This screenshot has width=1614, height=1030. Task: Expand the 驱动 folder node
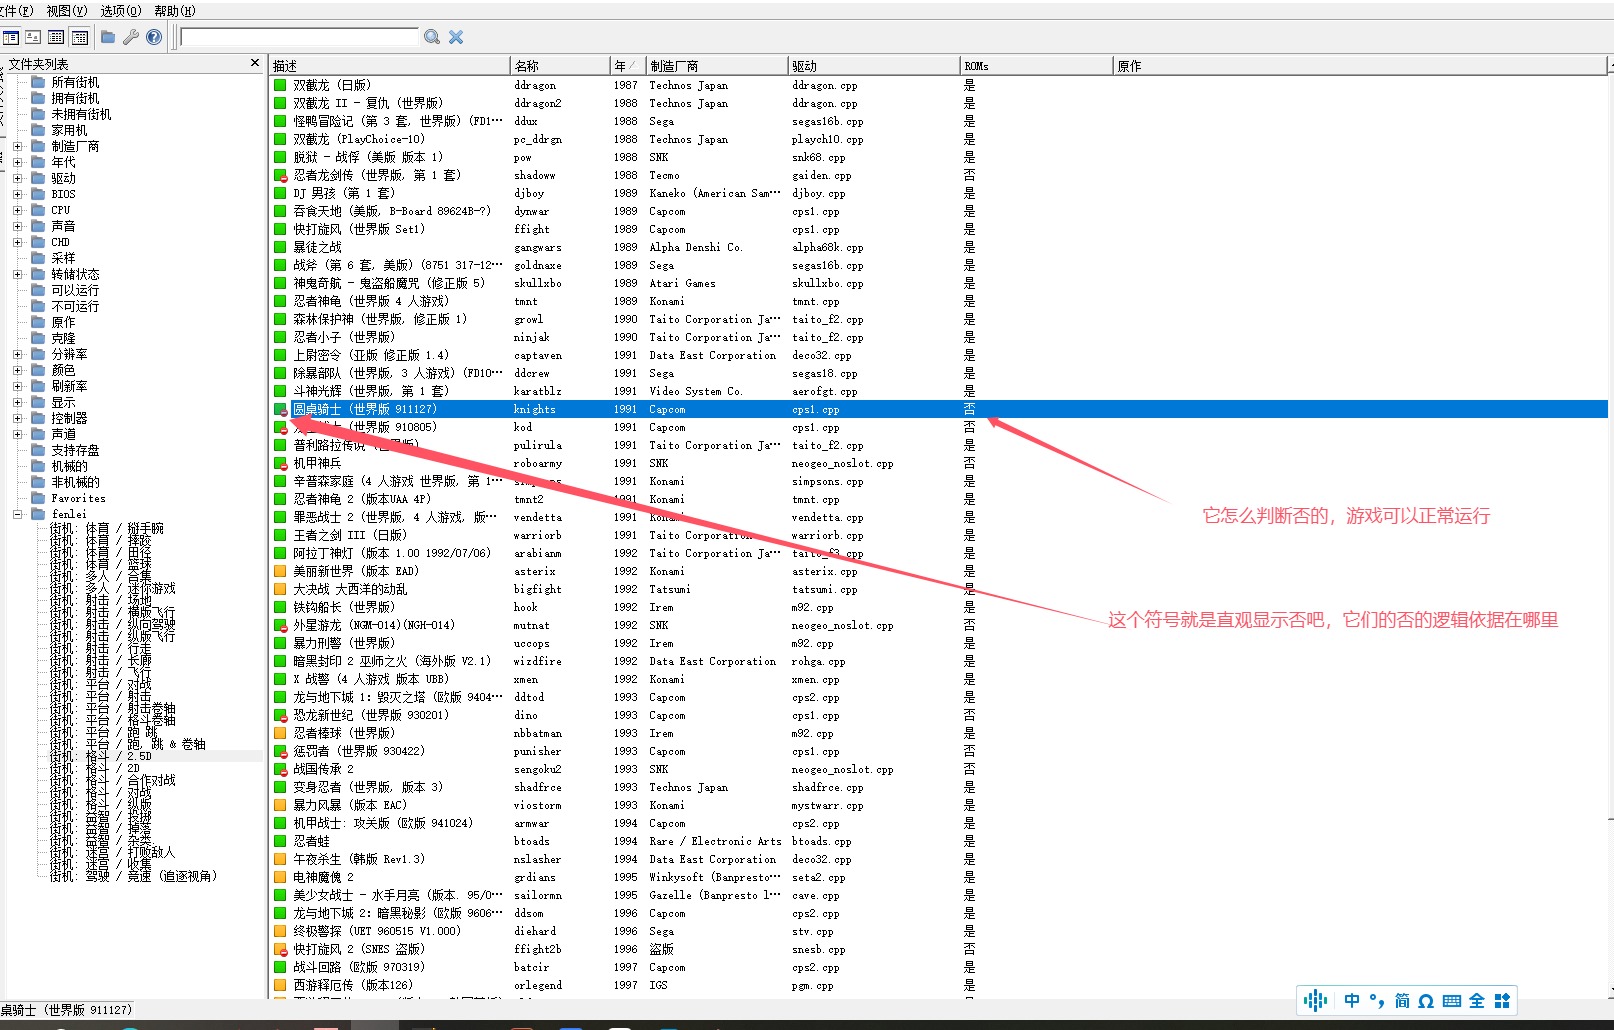click(x=17, y=178)
